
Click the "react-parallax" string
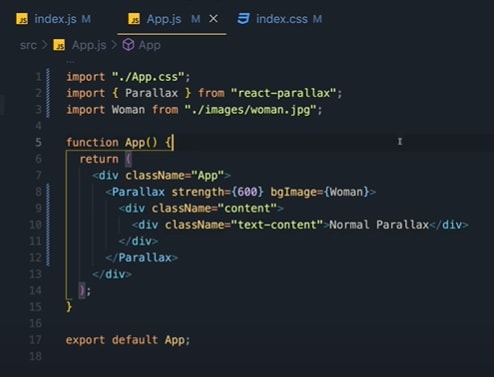(x=284, y=93)
